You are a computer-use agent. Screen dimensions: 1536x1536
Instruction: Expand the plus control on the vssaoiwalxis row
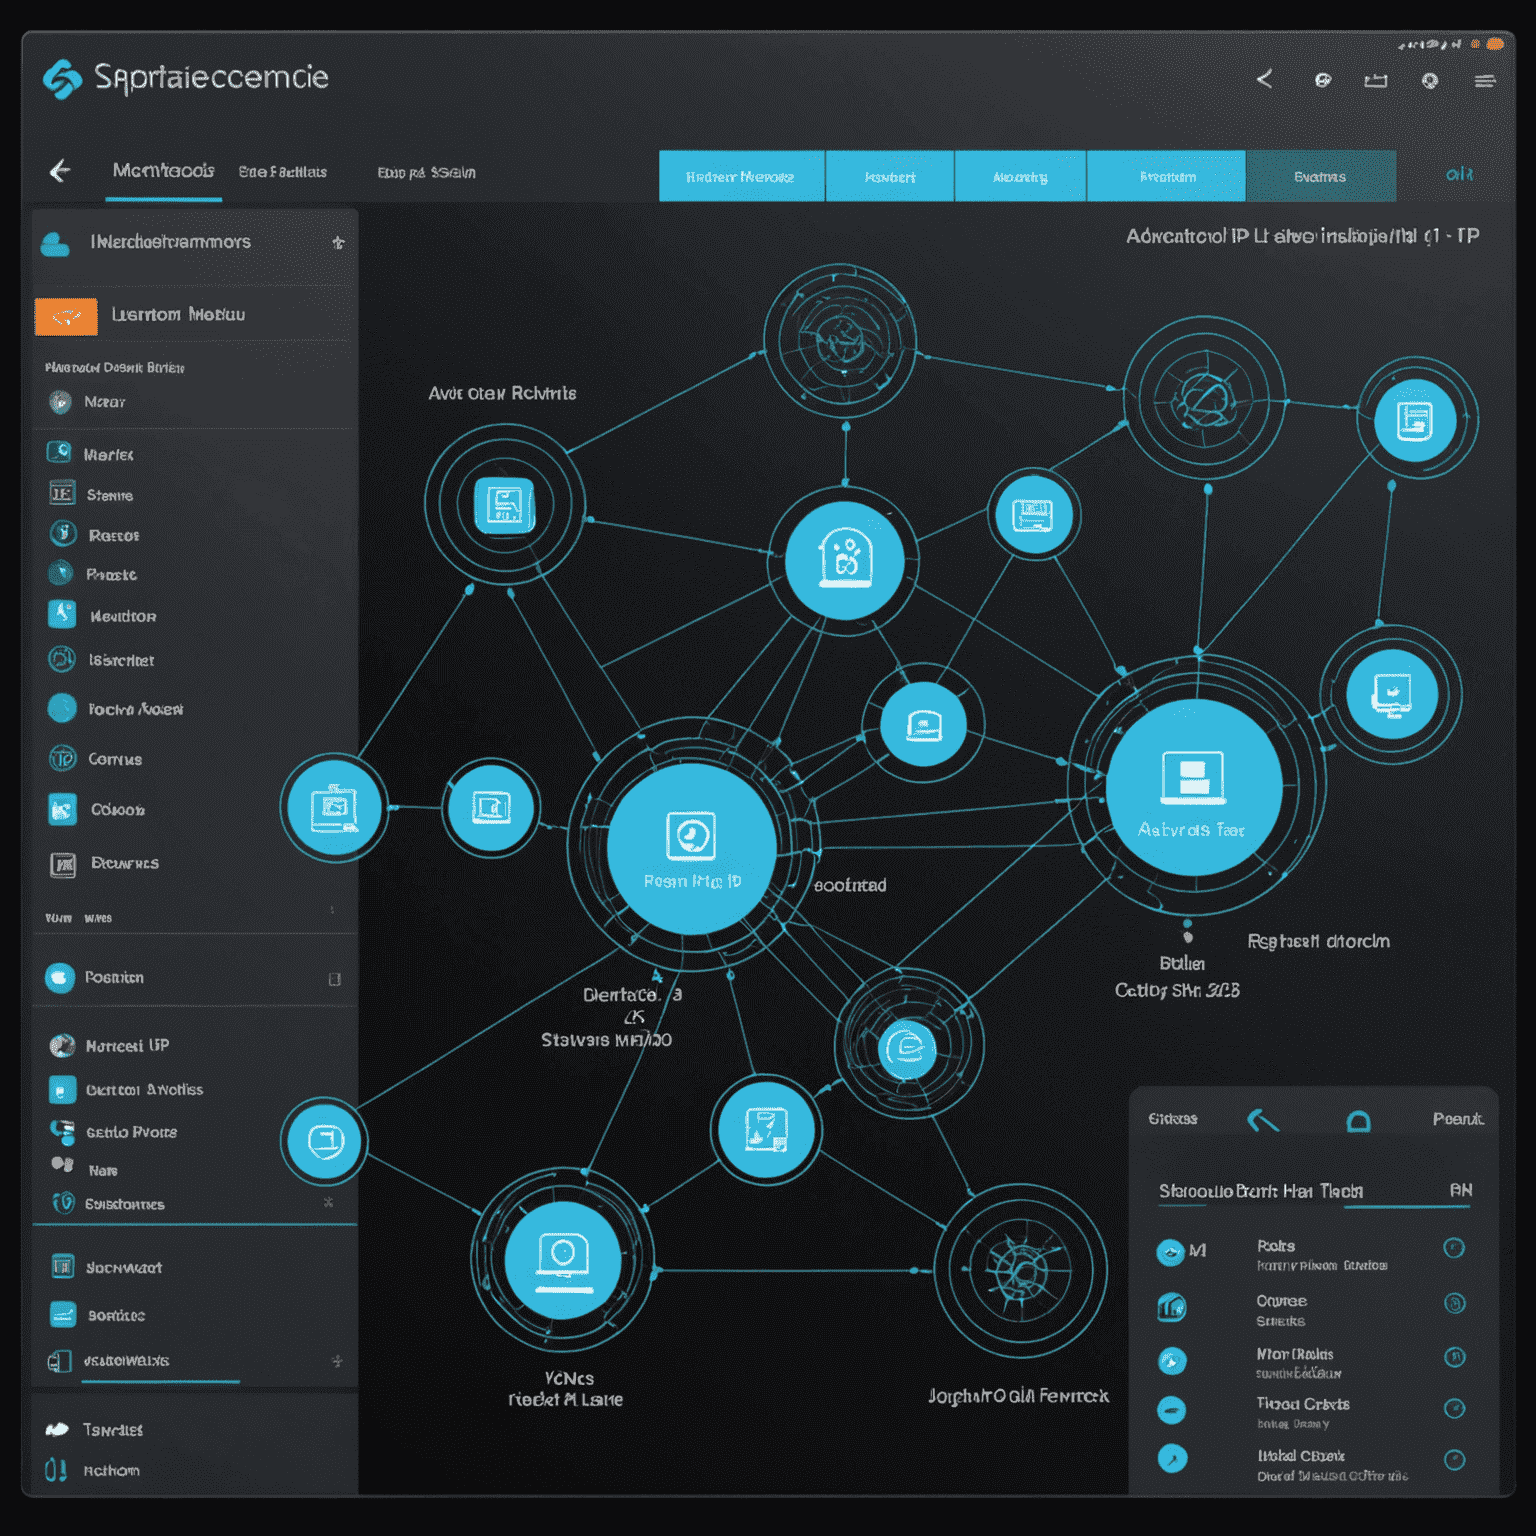337,1361
